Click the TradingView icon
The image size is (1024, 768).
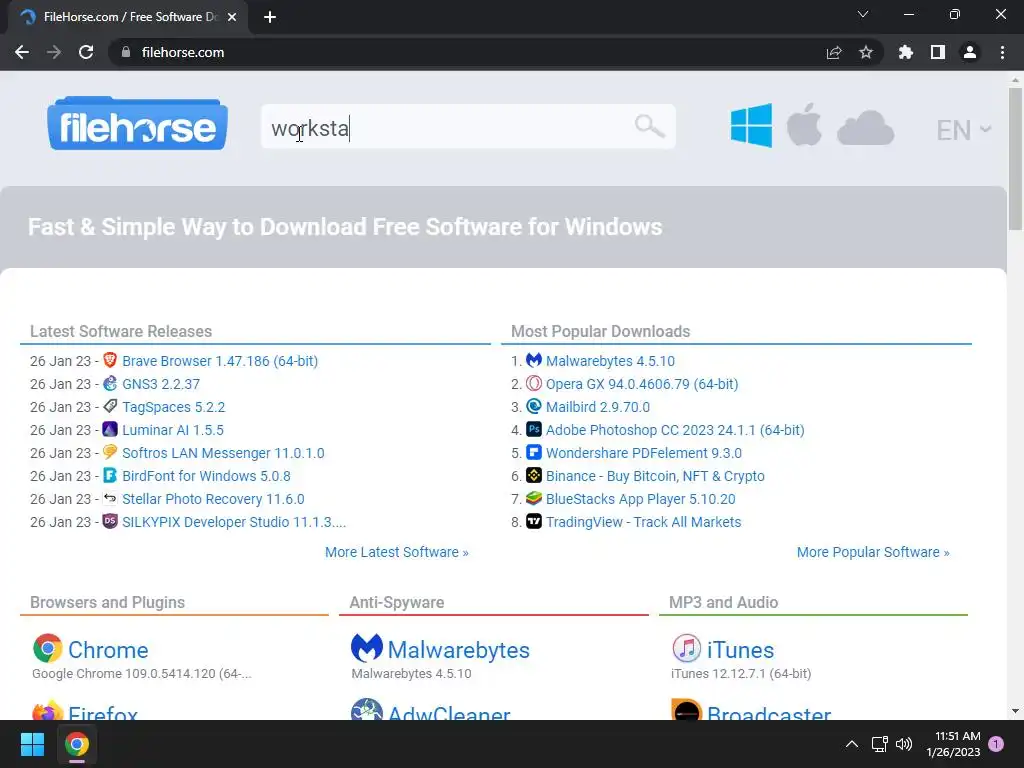pyautogui.click(x=534, y=521)
